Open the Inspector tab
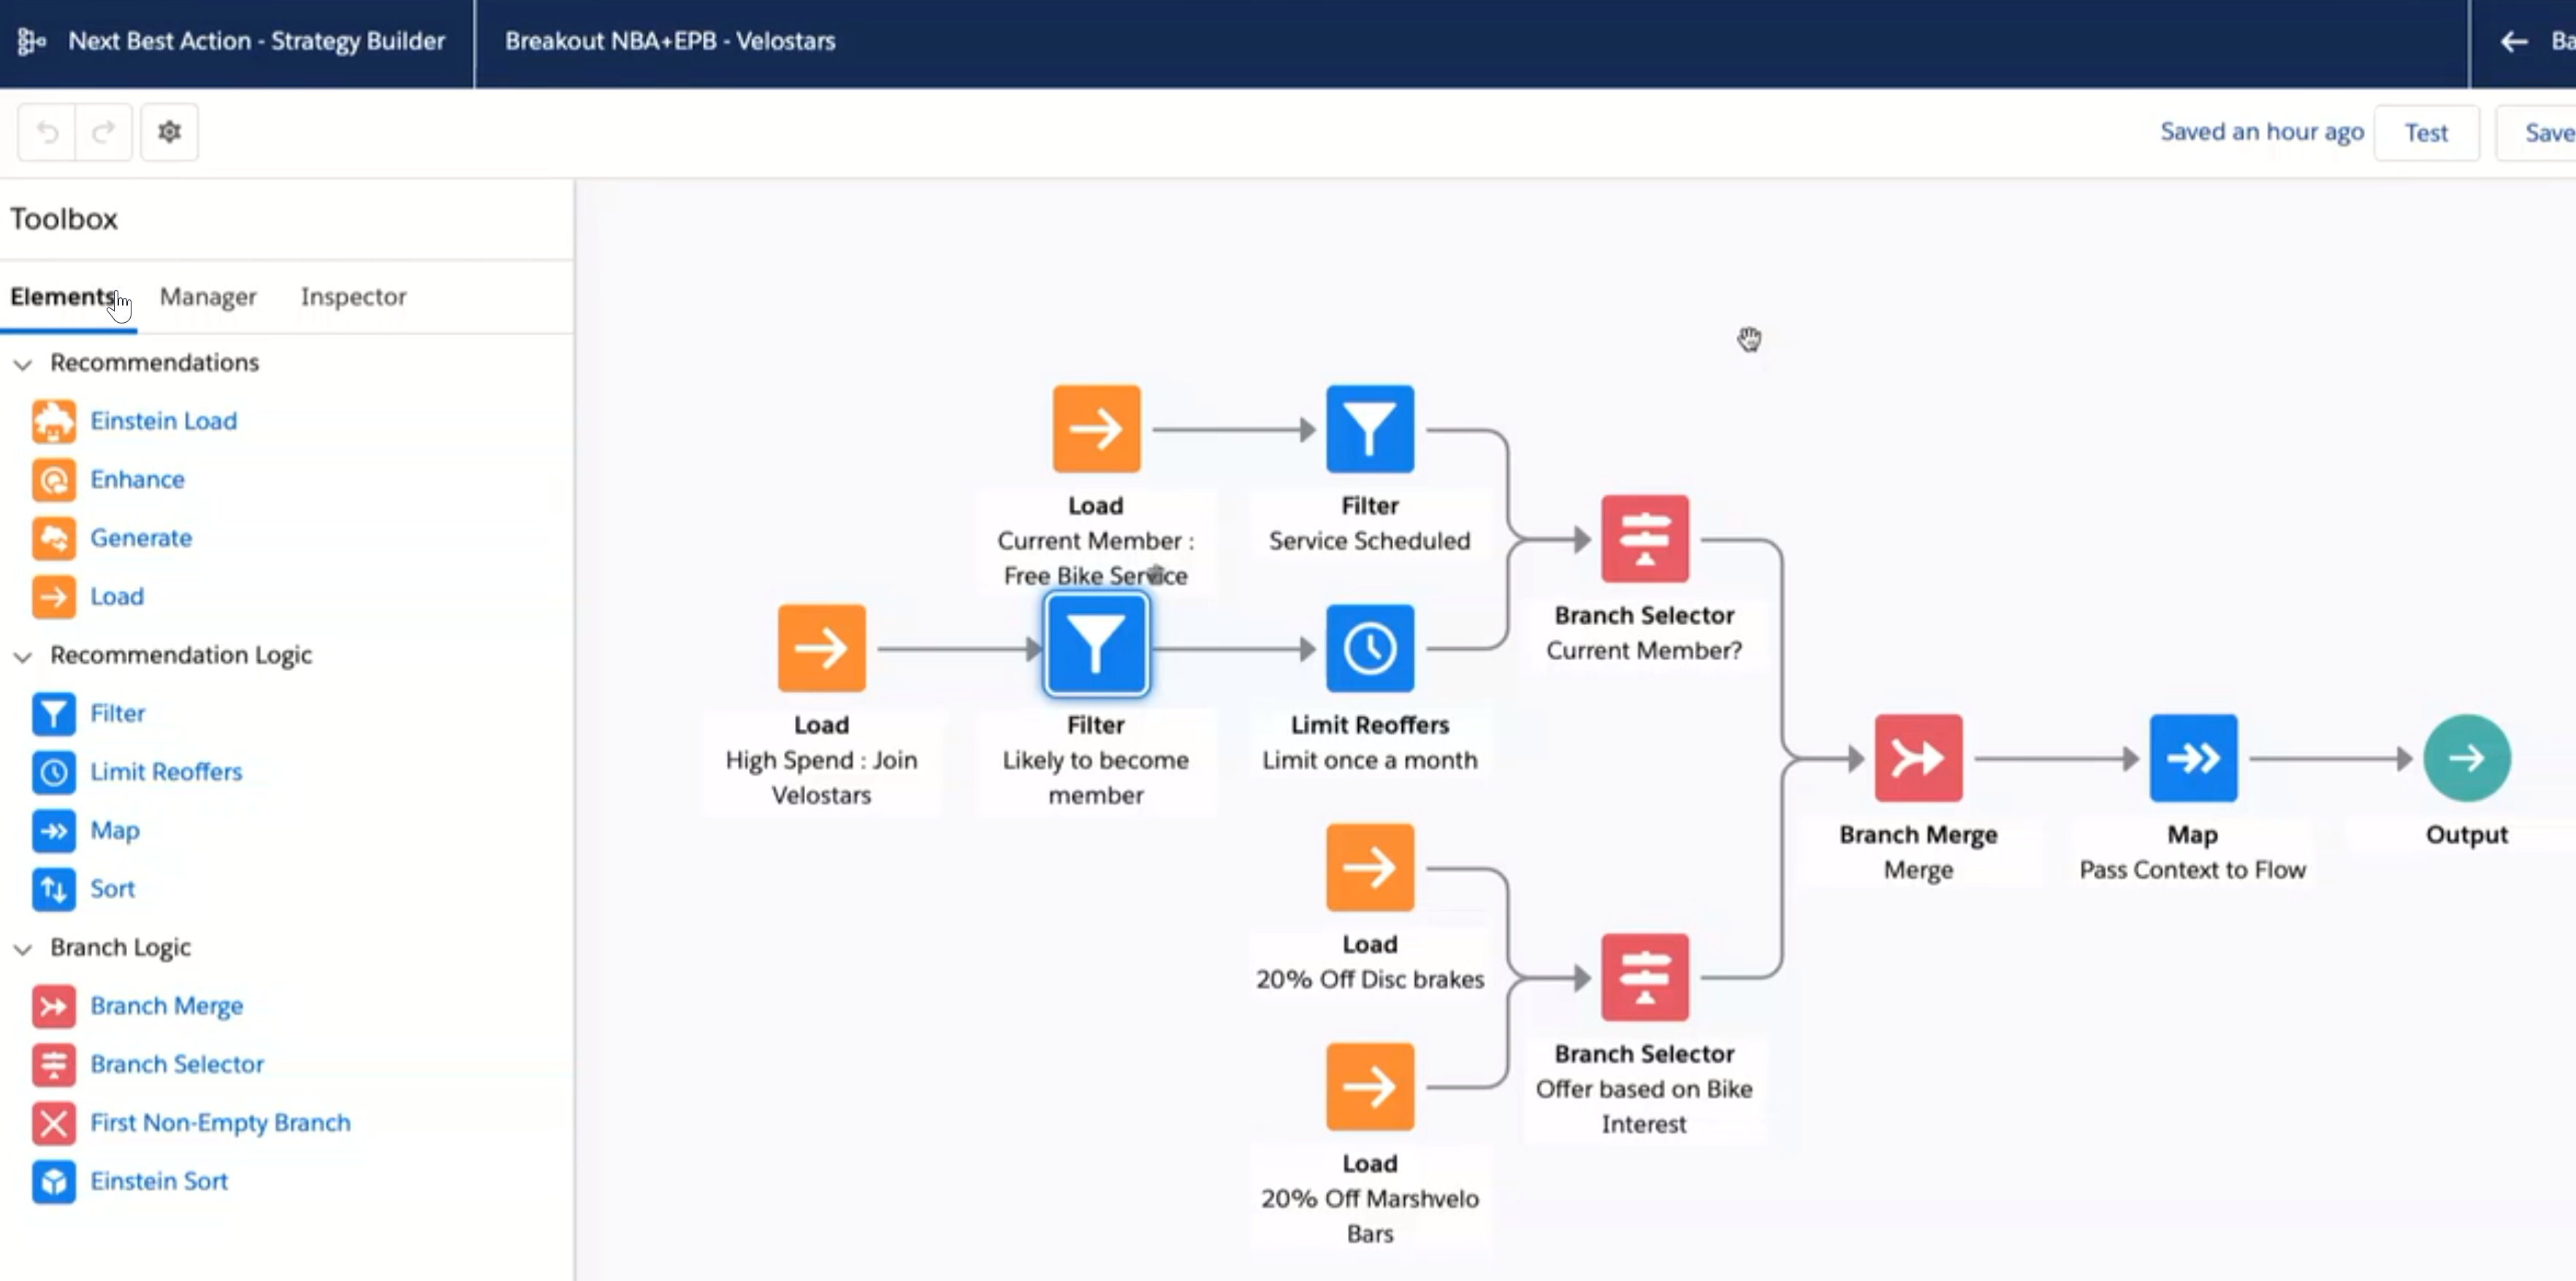The width and height of the screenshot is (2576, 1281). (x=353, y=297)
